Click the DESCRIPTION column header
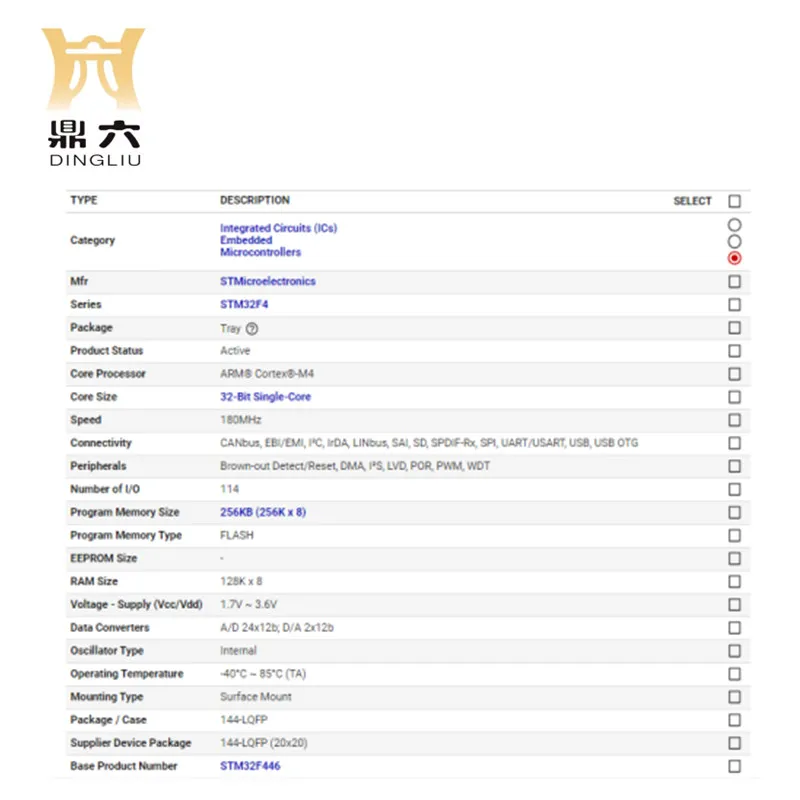The height and width of the screenshot is (800, 800). point(255,200)
